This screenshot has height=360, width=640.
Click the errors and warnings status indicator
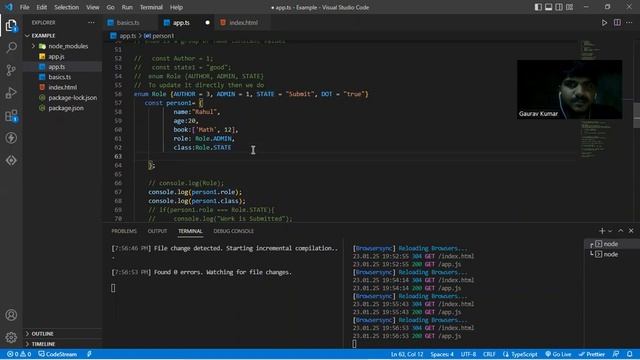coord(19,354)
